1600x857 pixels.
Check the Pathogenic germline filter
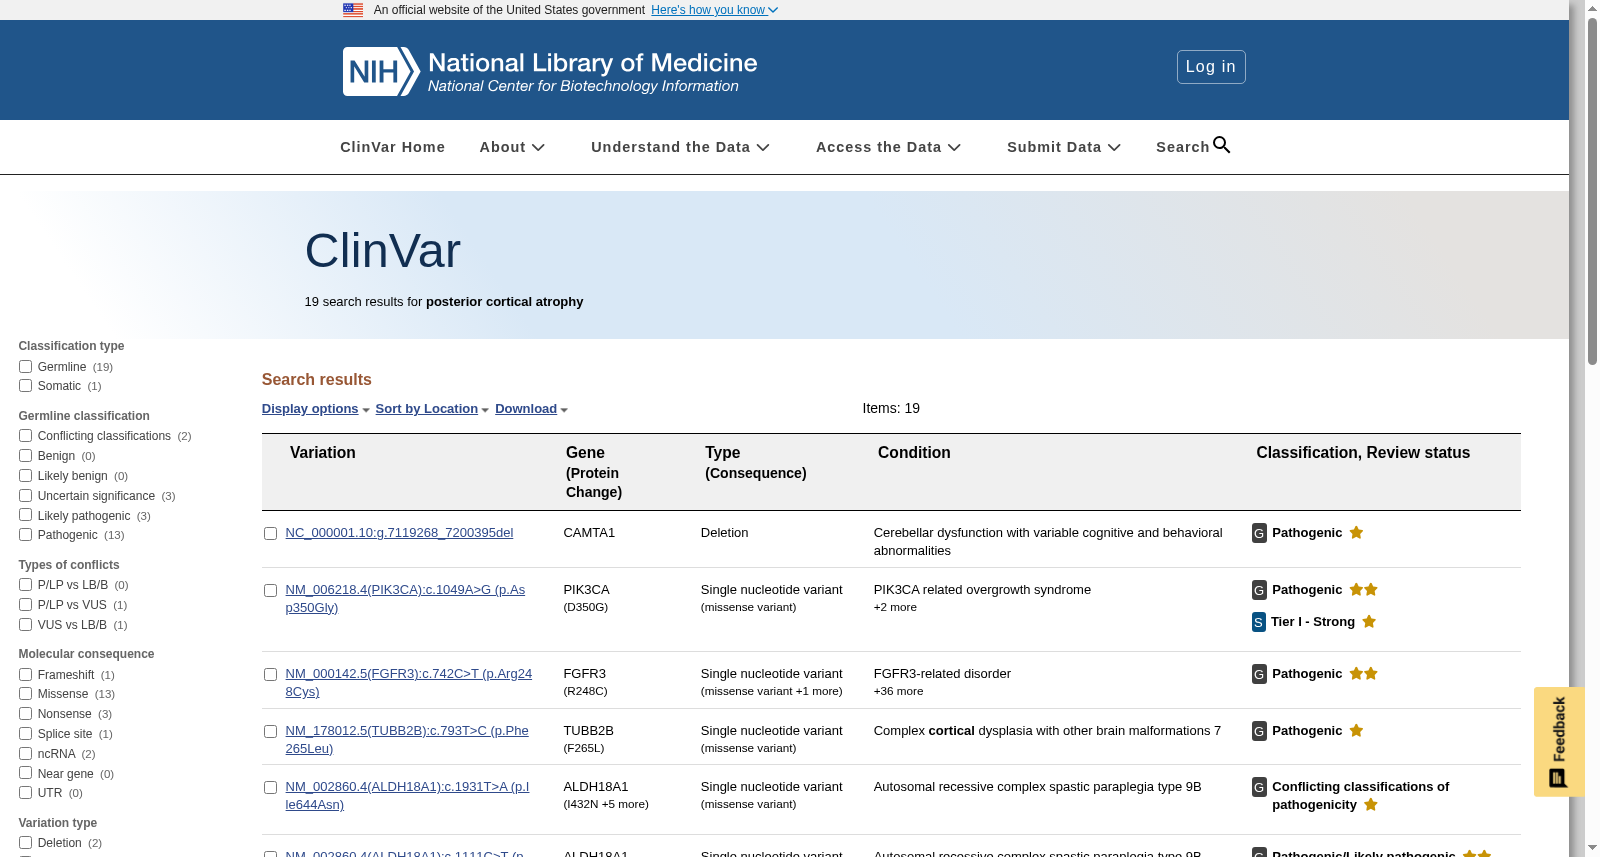(25, 535)
